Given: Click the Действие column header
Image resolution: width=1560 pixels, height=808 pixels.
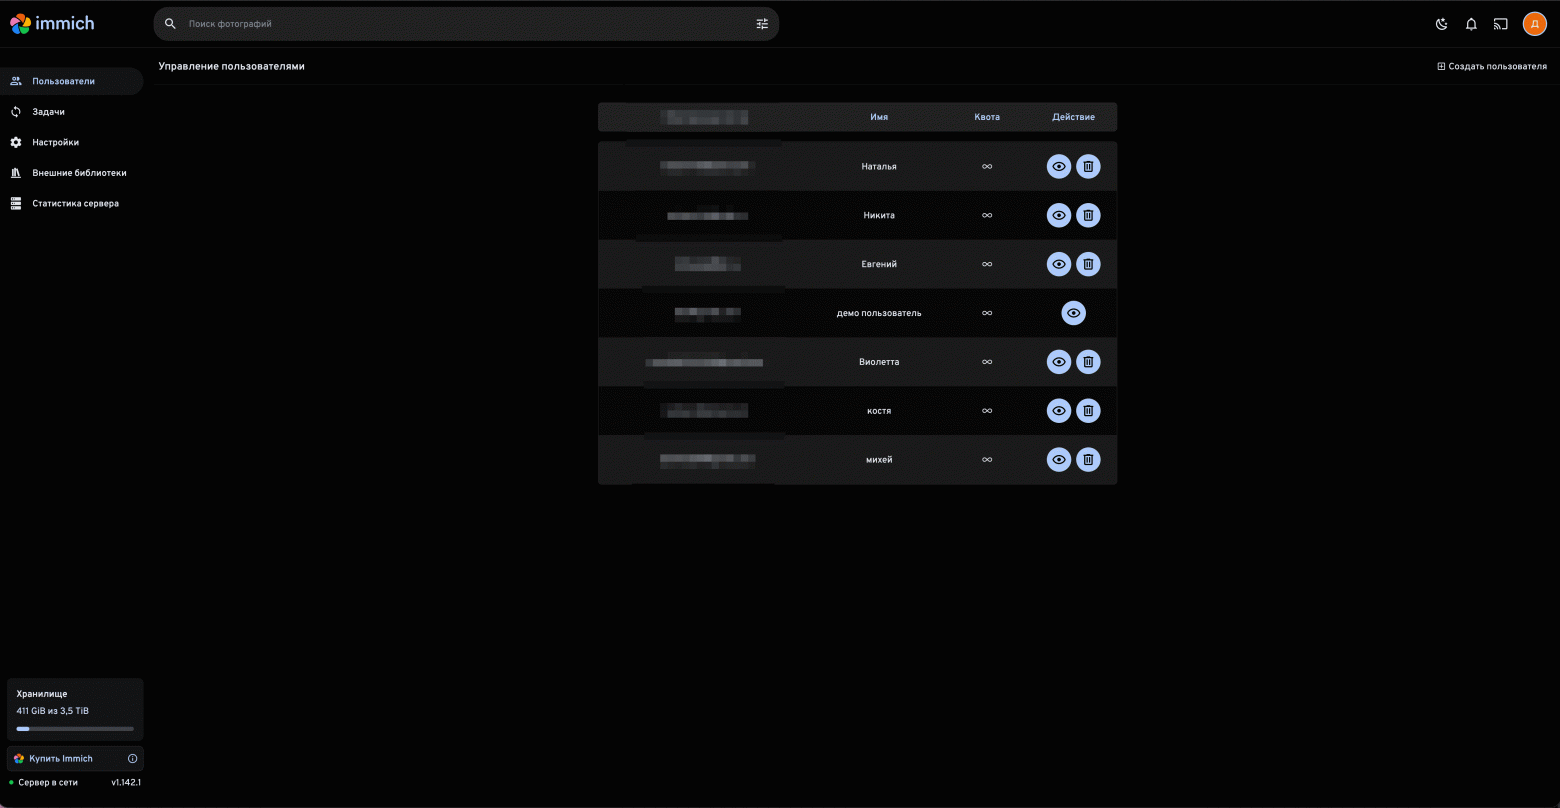Looking at the screenshot, I should pos(1073,117).
